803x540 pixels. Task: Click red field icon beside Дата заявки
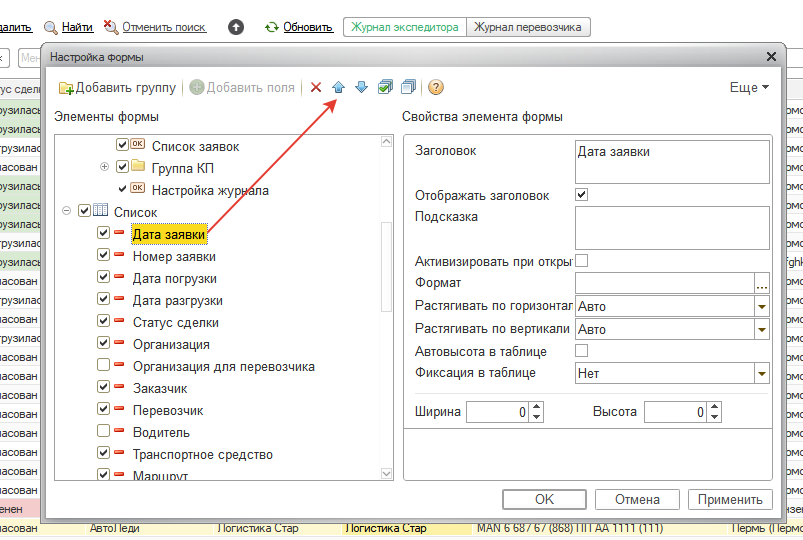tap(119, 233)
